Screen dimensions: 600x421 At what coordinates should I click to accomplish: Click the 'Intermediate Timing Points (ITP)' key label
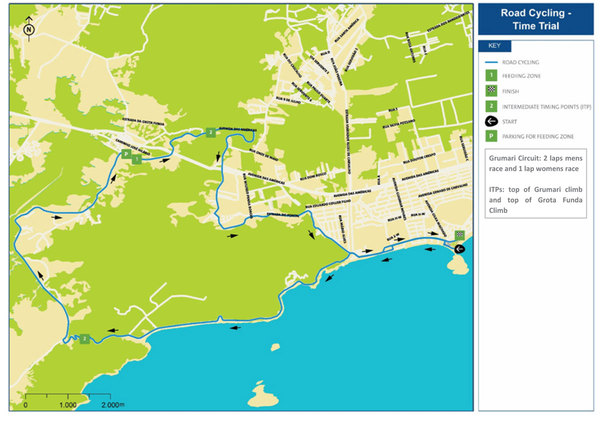pyautogui.click(x=545, y=105)
